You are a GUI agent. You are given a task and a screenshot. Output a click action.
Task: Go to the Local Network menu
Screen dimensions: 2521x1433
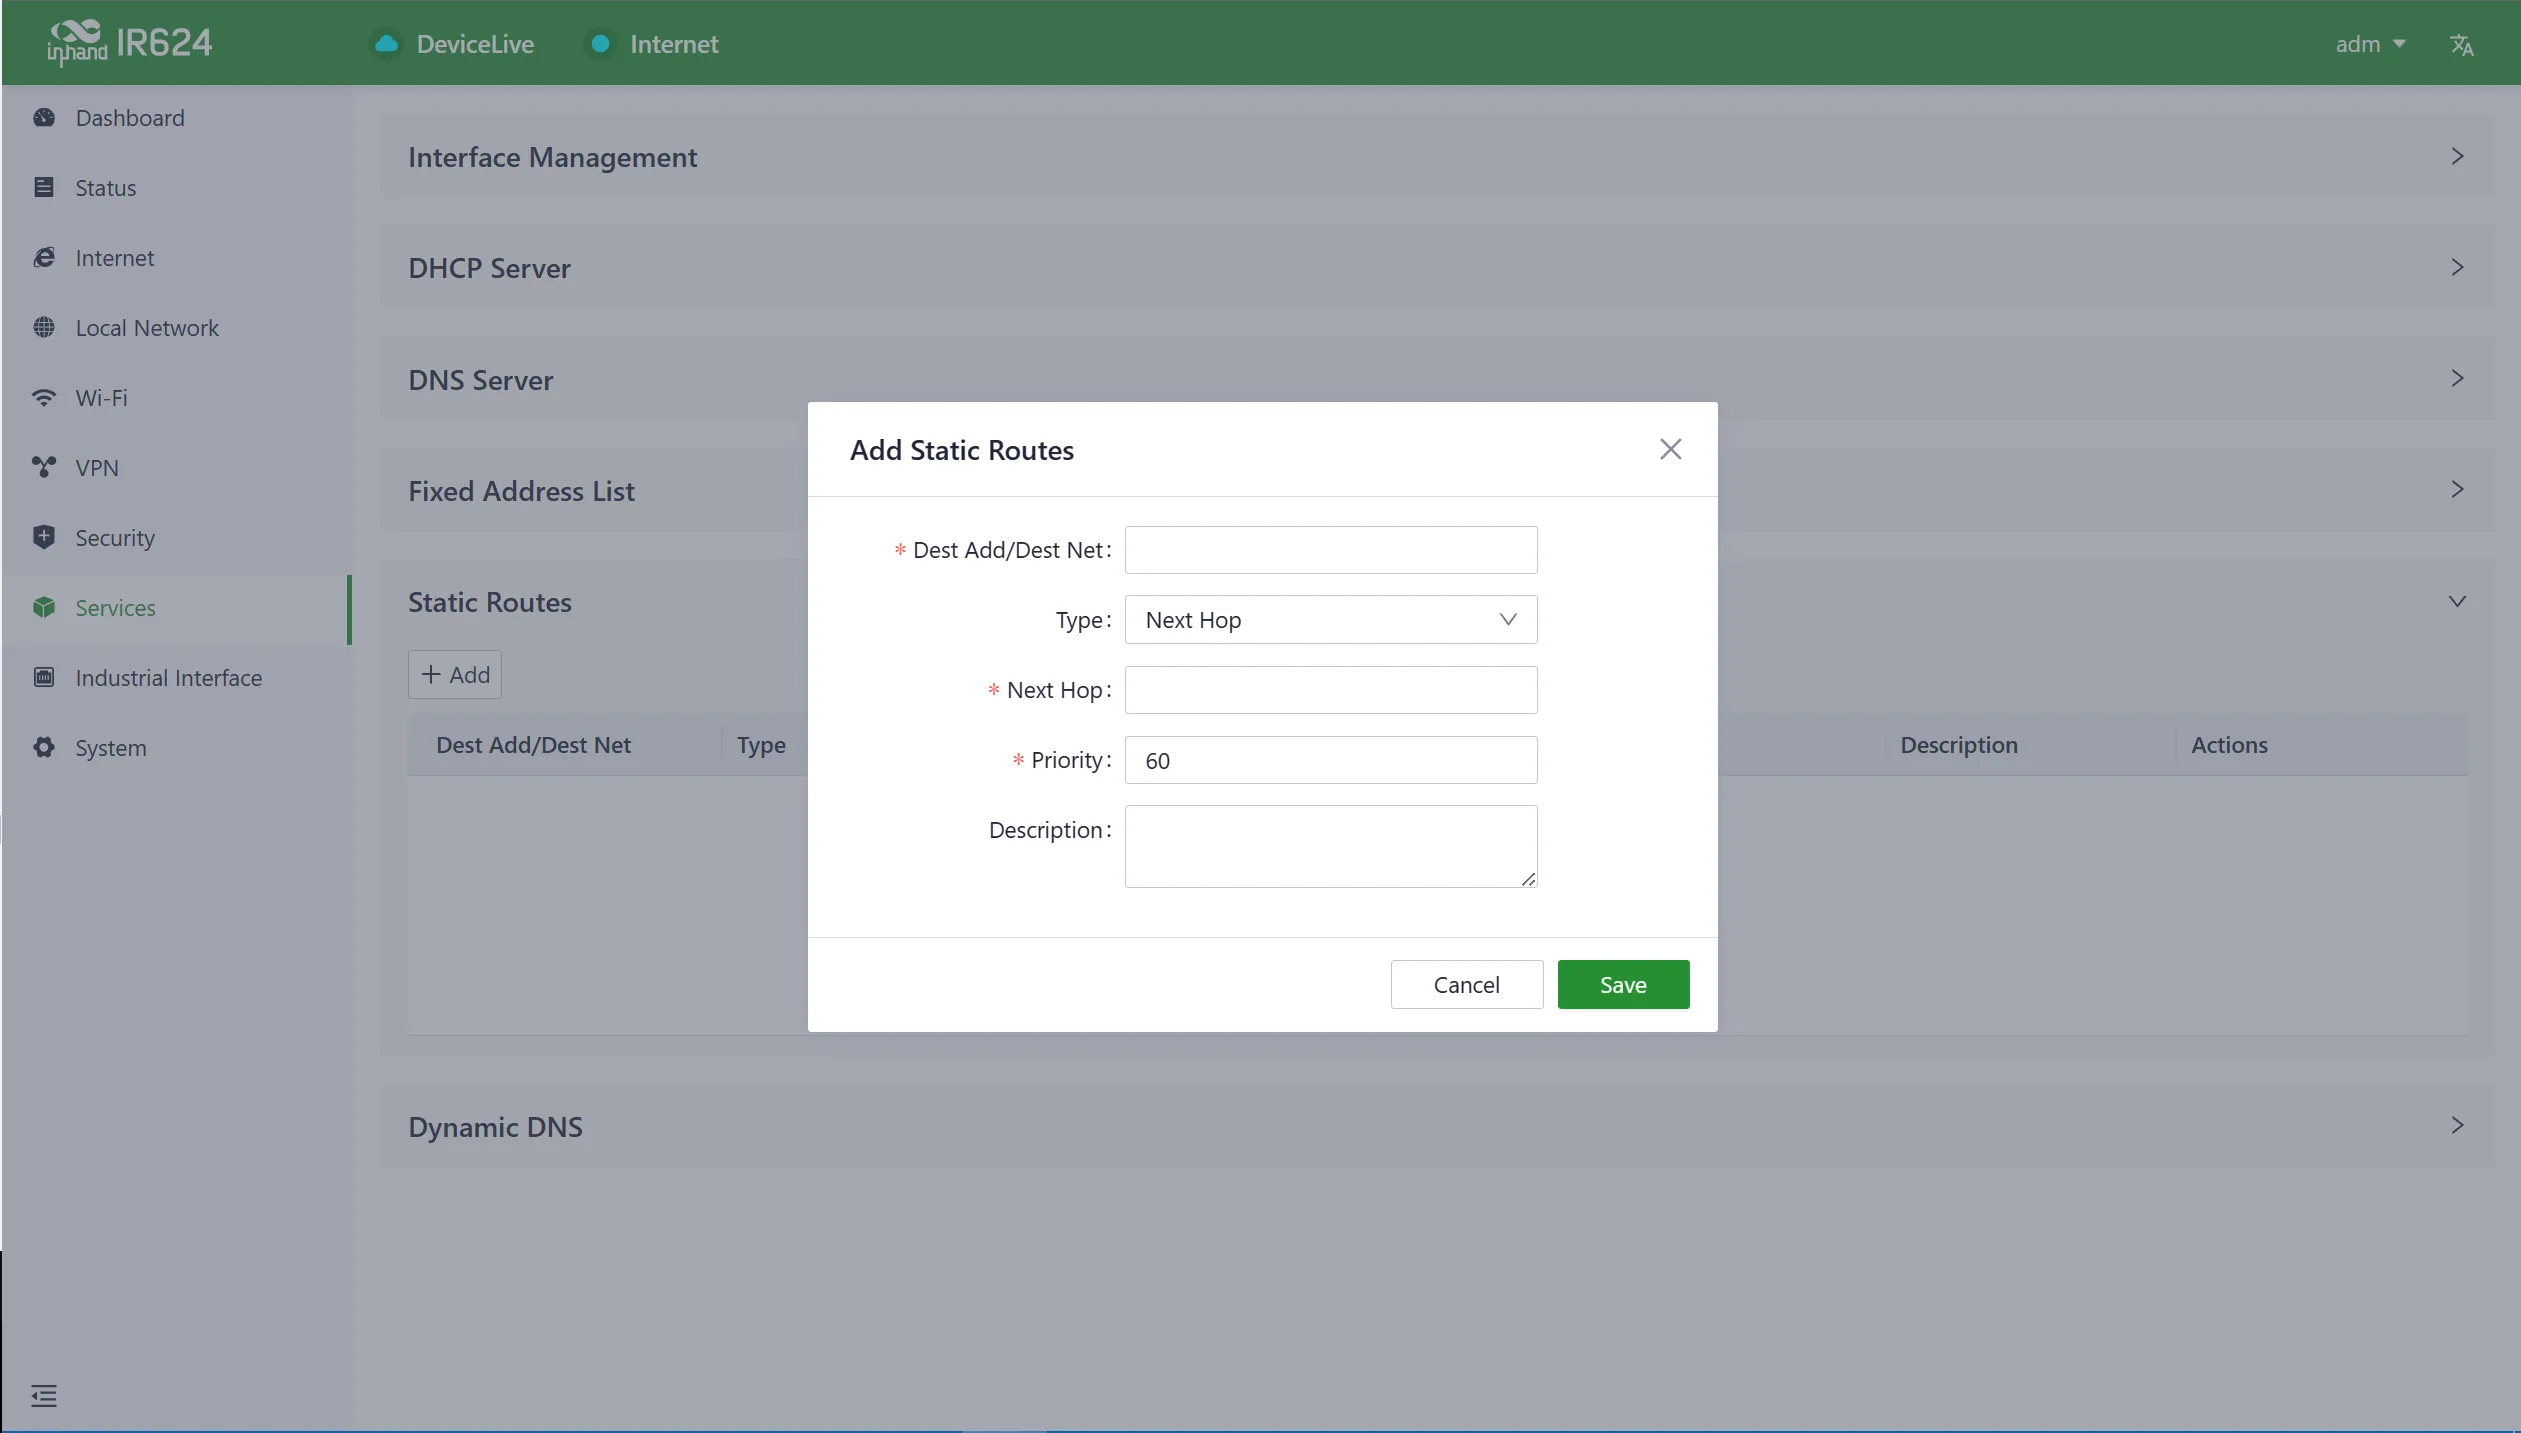pos(177,328)
